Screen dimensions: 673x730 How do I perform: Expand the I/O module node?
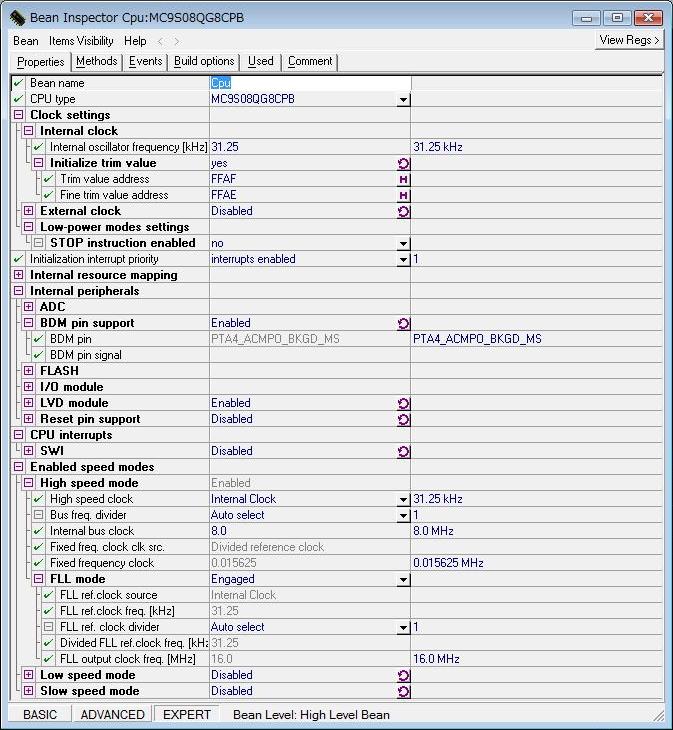click(x=28, y=387)
